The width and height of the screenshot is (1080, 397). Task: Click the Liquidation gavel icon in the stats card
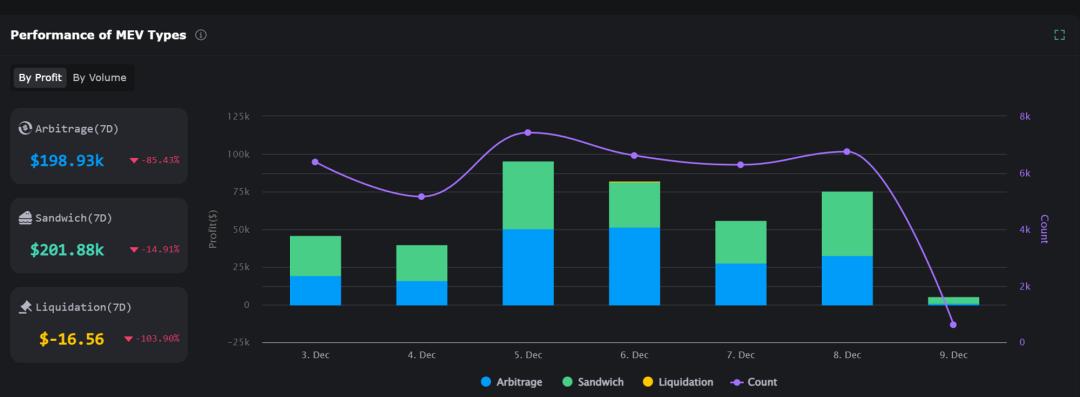coord(25,307)
